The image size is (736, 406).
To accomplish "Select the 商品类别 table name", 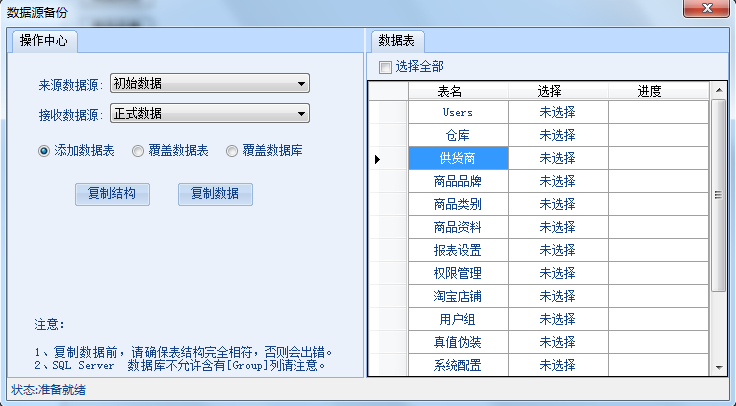I will pos(458,204).
